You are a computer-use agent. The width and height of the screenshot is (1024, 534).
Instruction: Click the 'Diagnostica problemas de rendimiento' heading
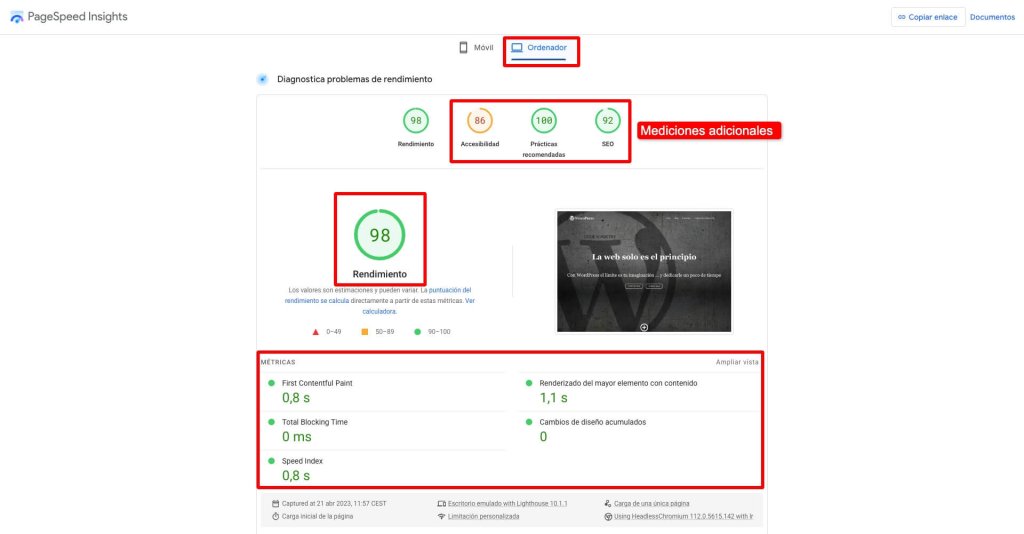(355, 79)
